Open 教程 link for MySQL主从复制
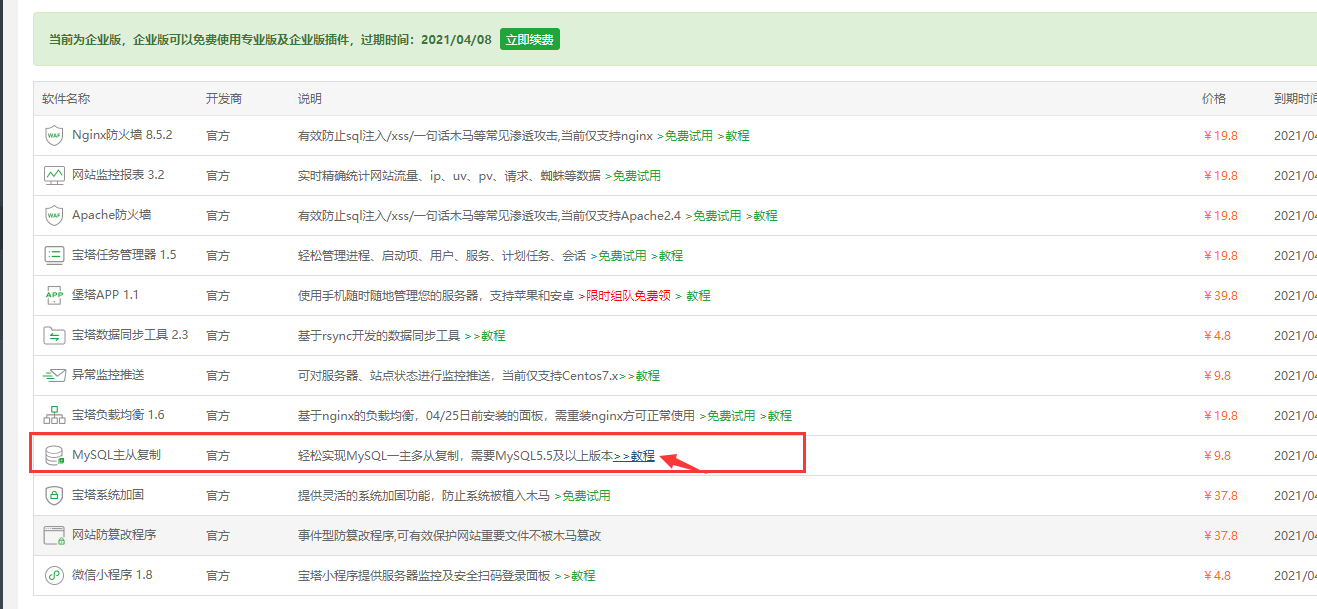The image size is (1317, 609). click(x=634, y=455)
